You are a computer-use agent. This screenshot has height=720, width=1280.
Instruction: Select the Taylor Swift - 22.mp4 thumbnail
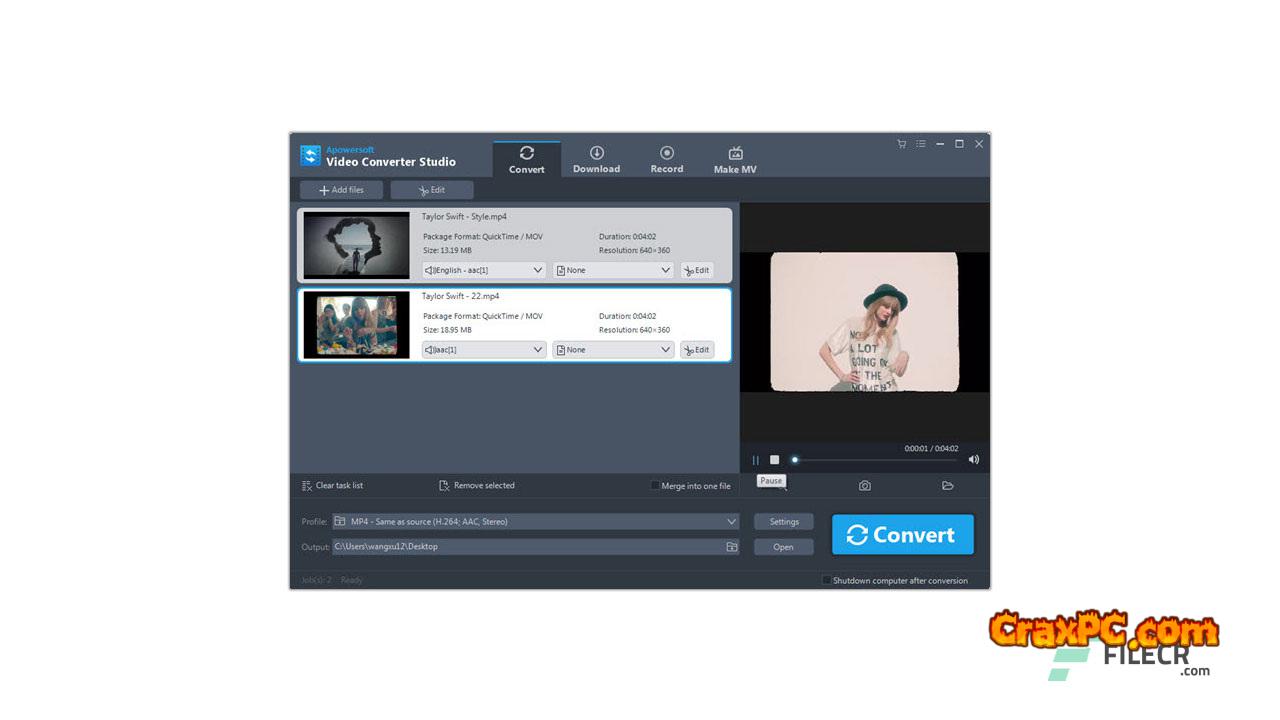click(357, 325)
